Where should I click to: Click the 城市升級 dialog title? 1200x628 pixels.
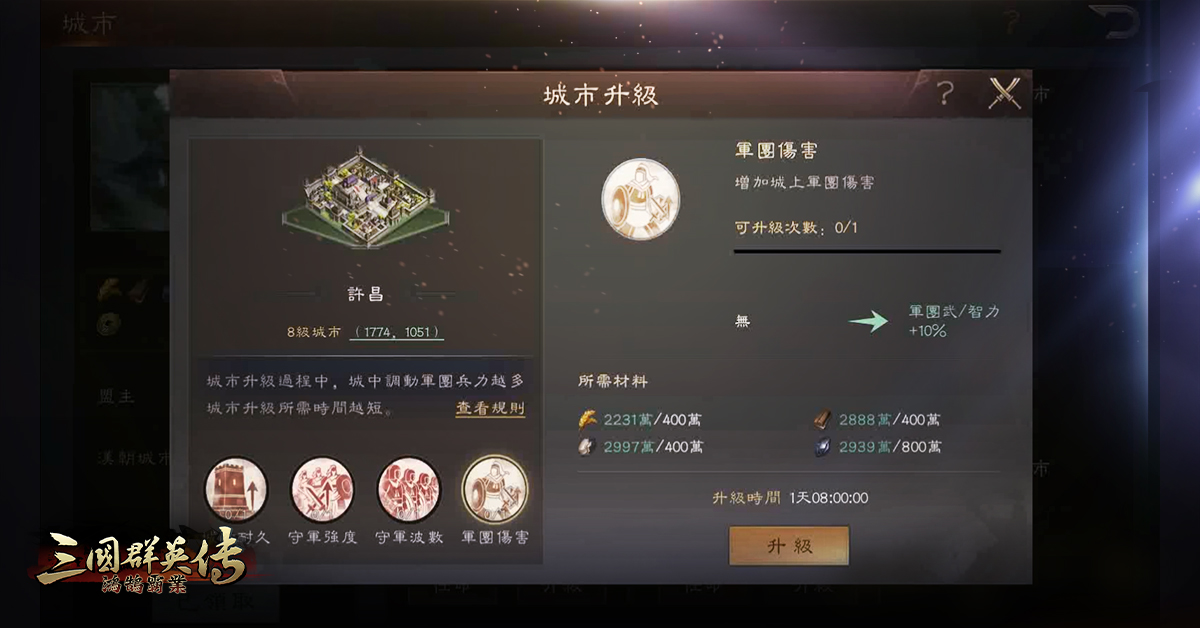600,95
